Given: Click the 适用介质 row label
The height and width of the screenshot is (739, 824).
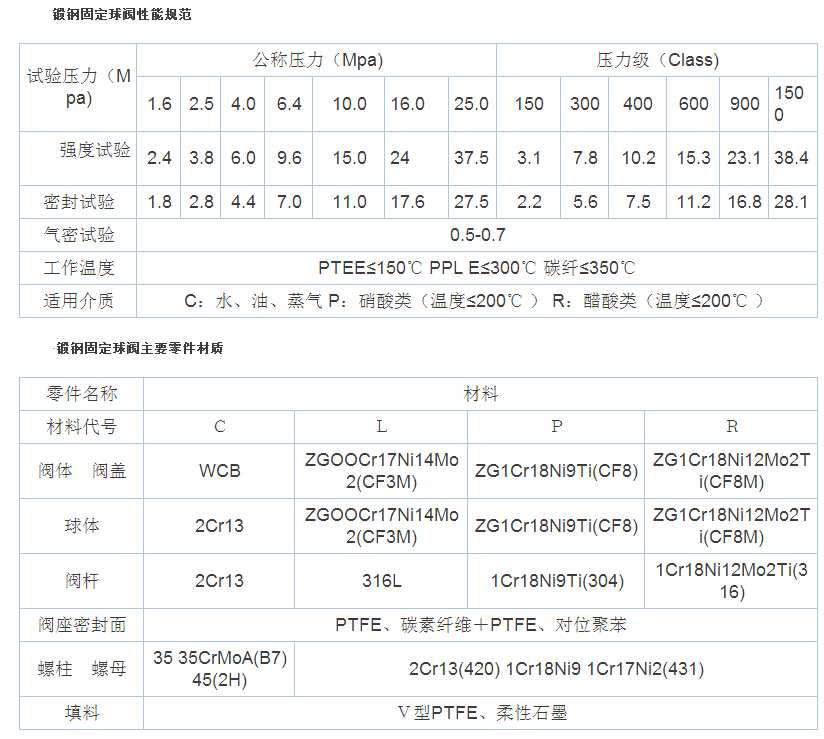Looking at the screenshot, I should tap(79, 300).
